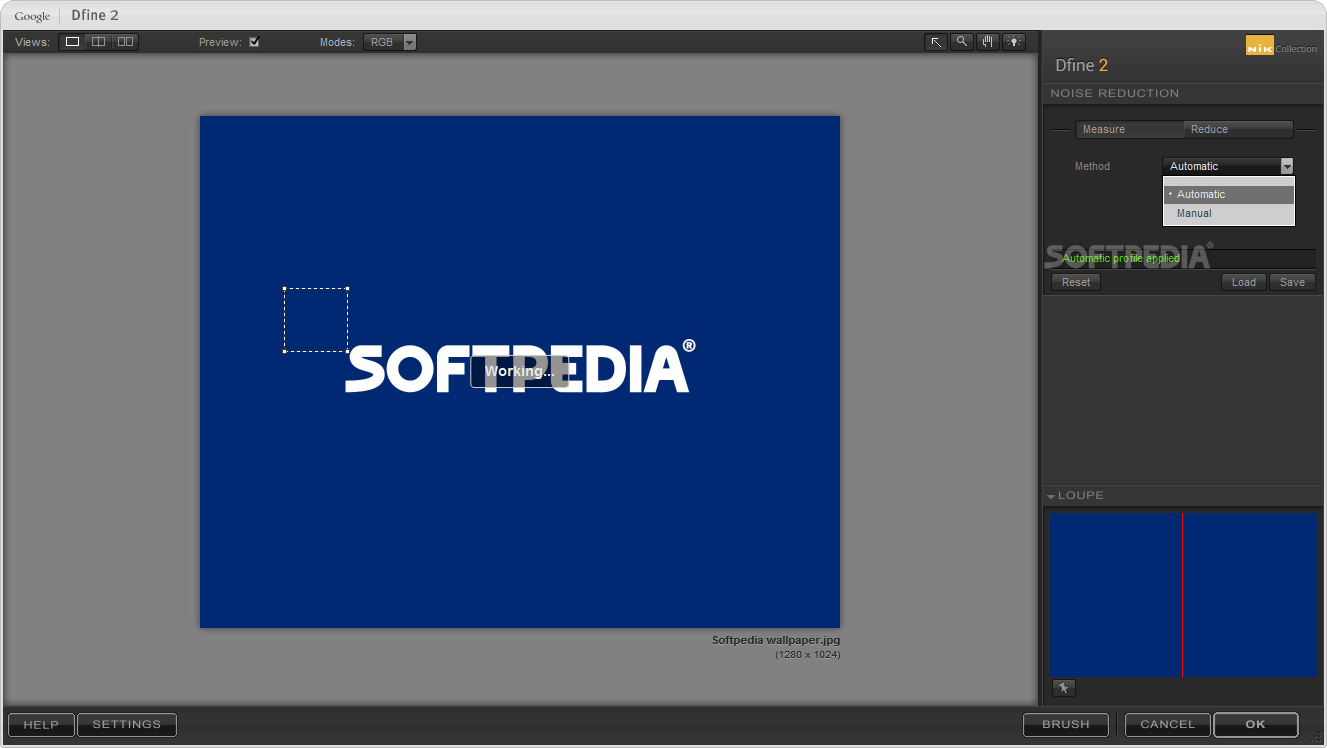Switch to the Reduce tab
Screen dimensions: 1327x748
point(1238,129)
